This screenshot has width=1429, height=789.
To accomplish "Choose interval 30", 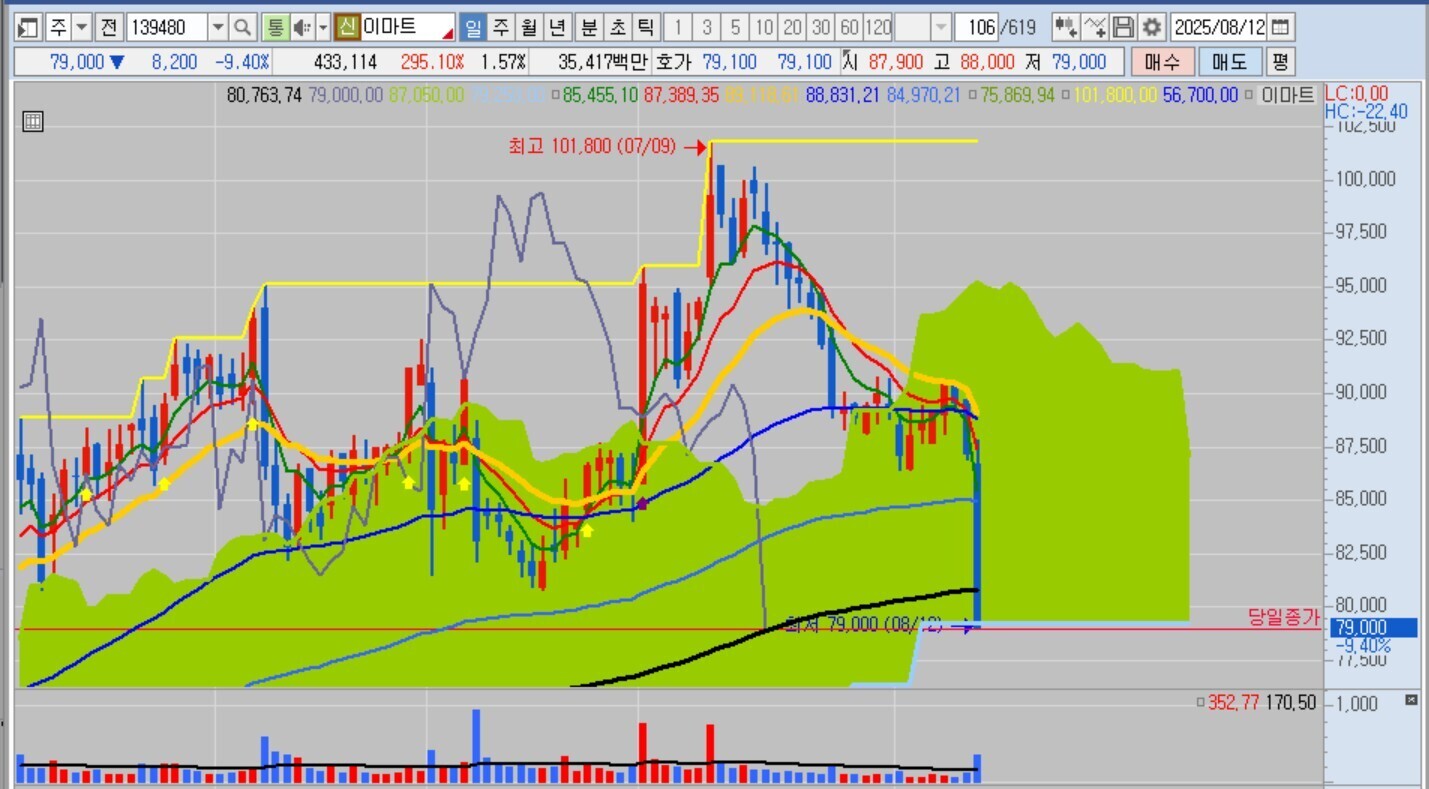I will point(821,27).
